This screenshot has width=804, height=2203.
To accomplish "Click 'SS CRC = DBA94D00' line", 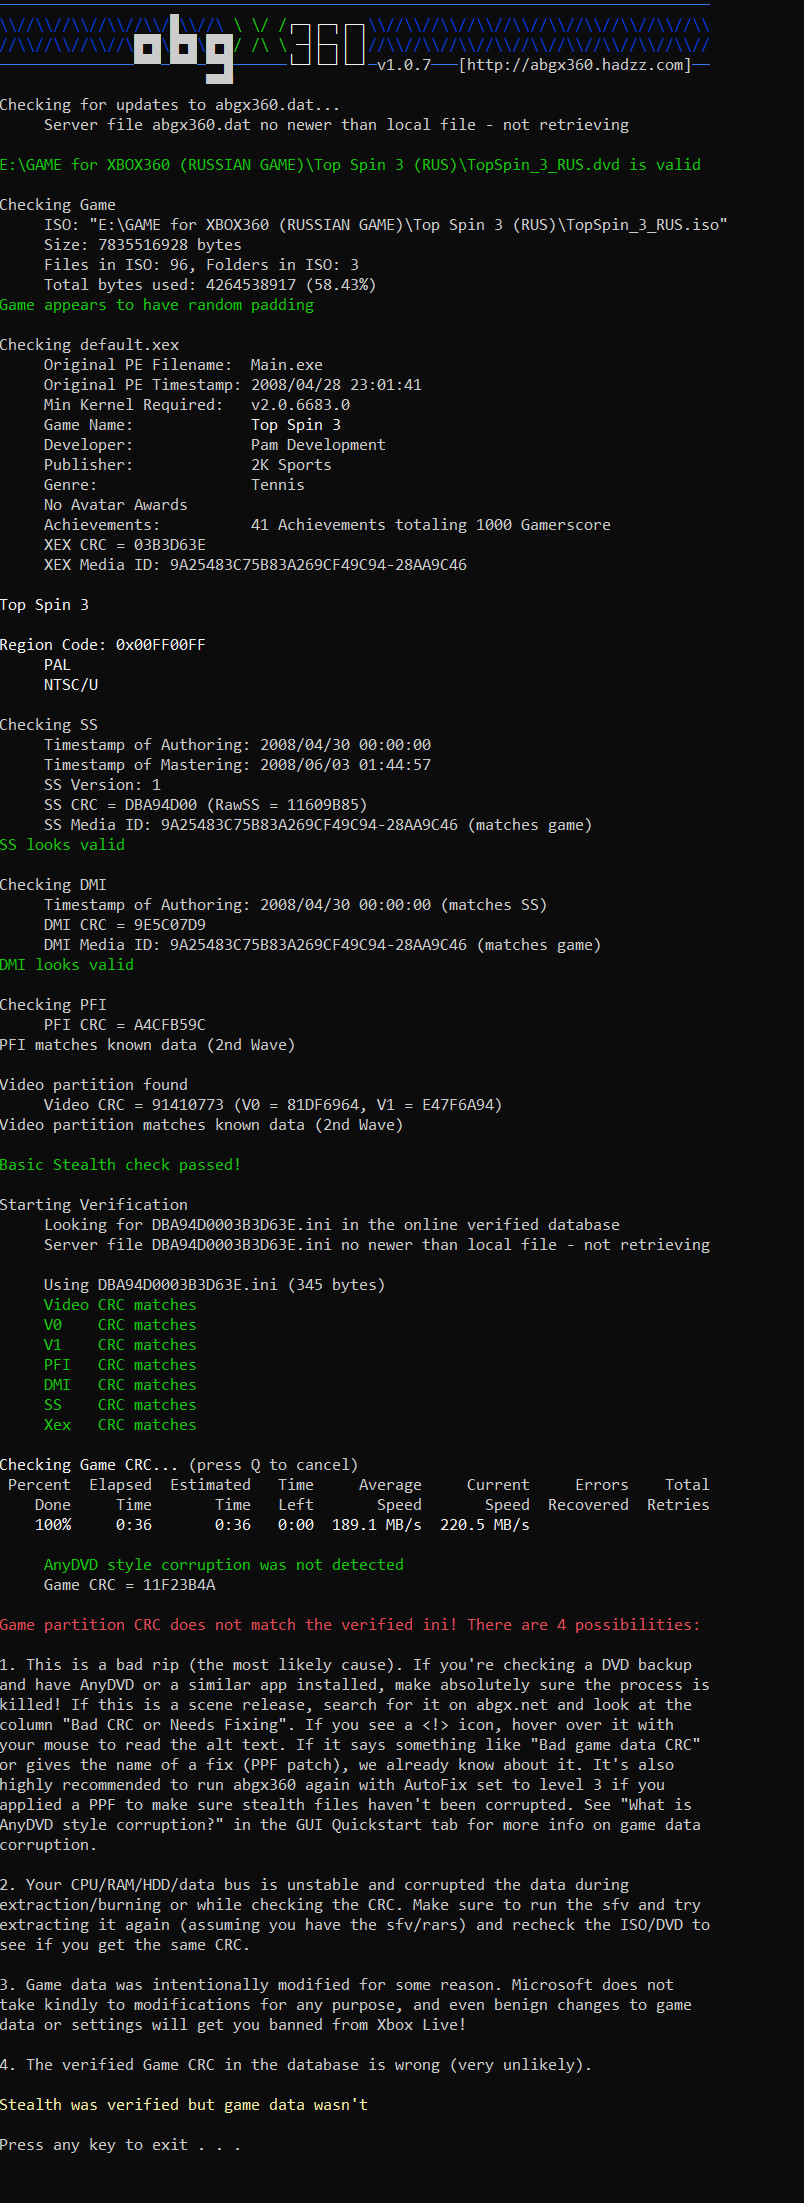I will tap(206, 805).
